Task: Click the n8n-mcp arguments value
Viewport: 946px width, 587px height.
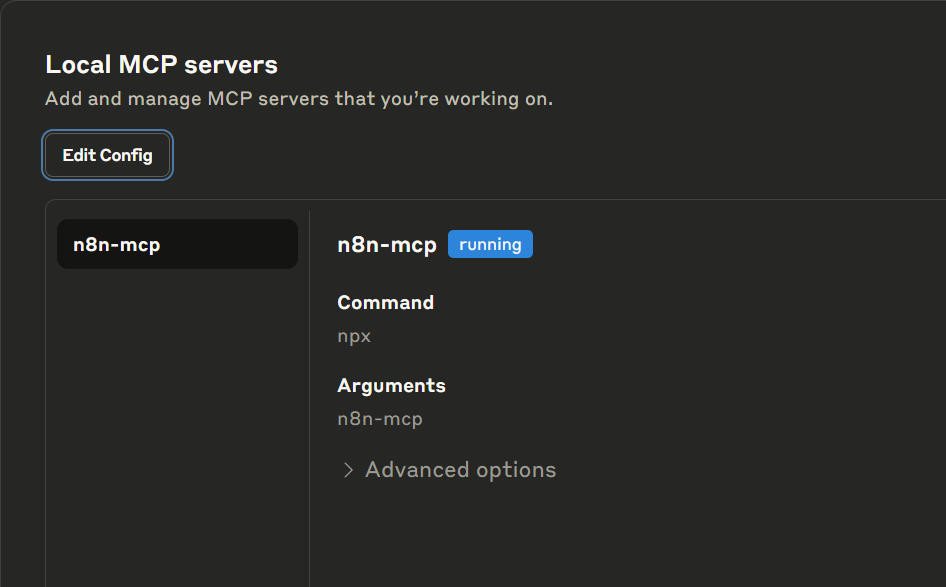Action: tap(380, 419)
